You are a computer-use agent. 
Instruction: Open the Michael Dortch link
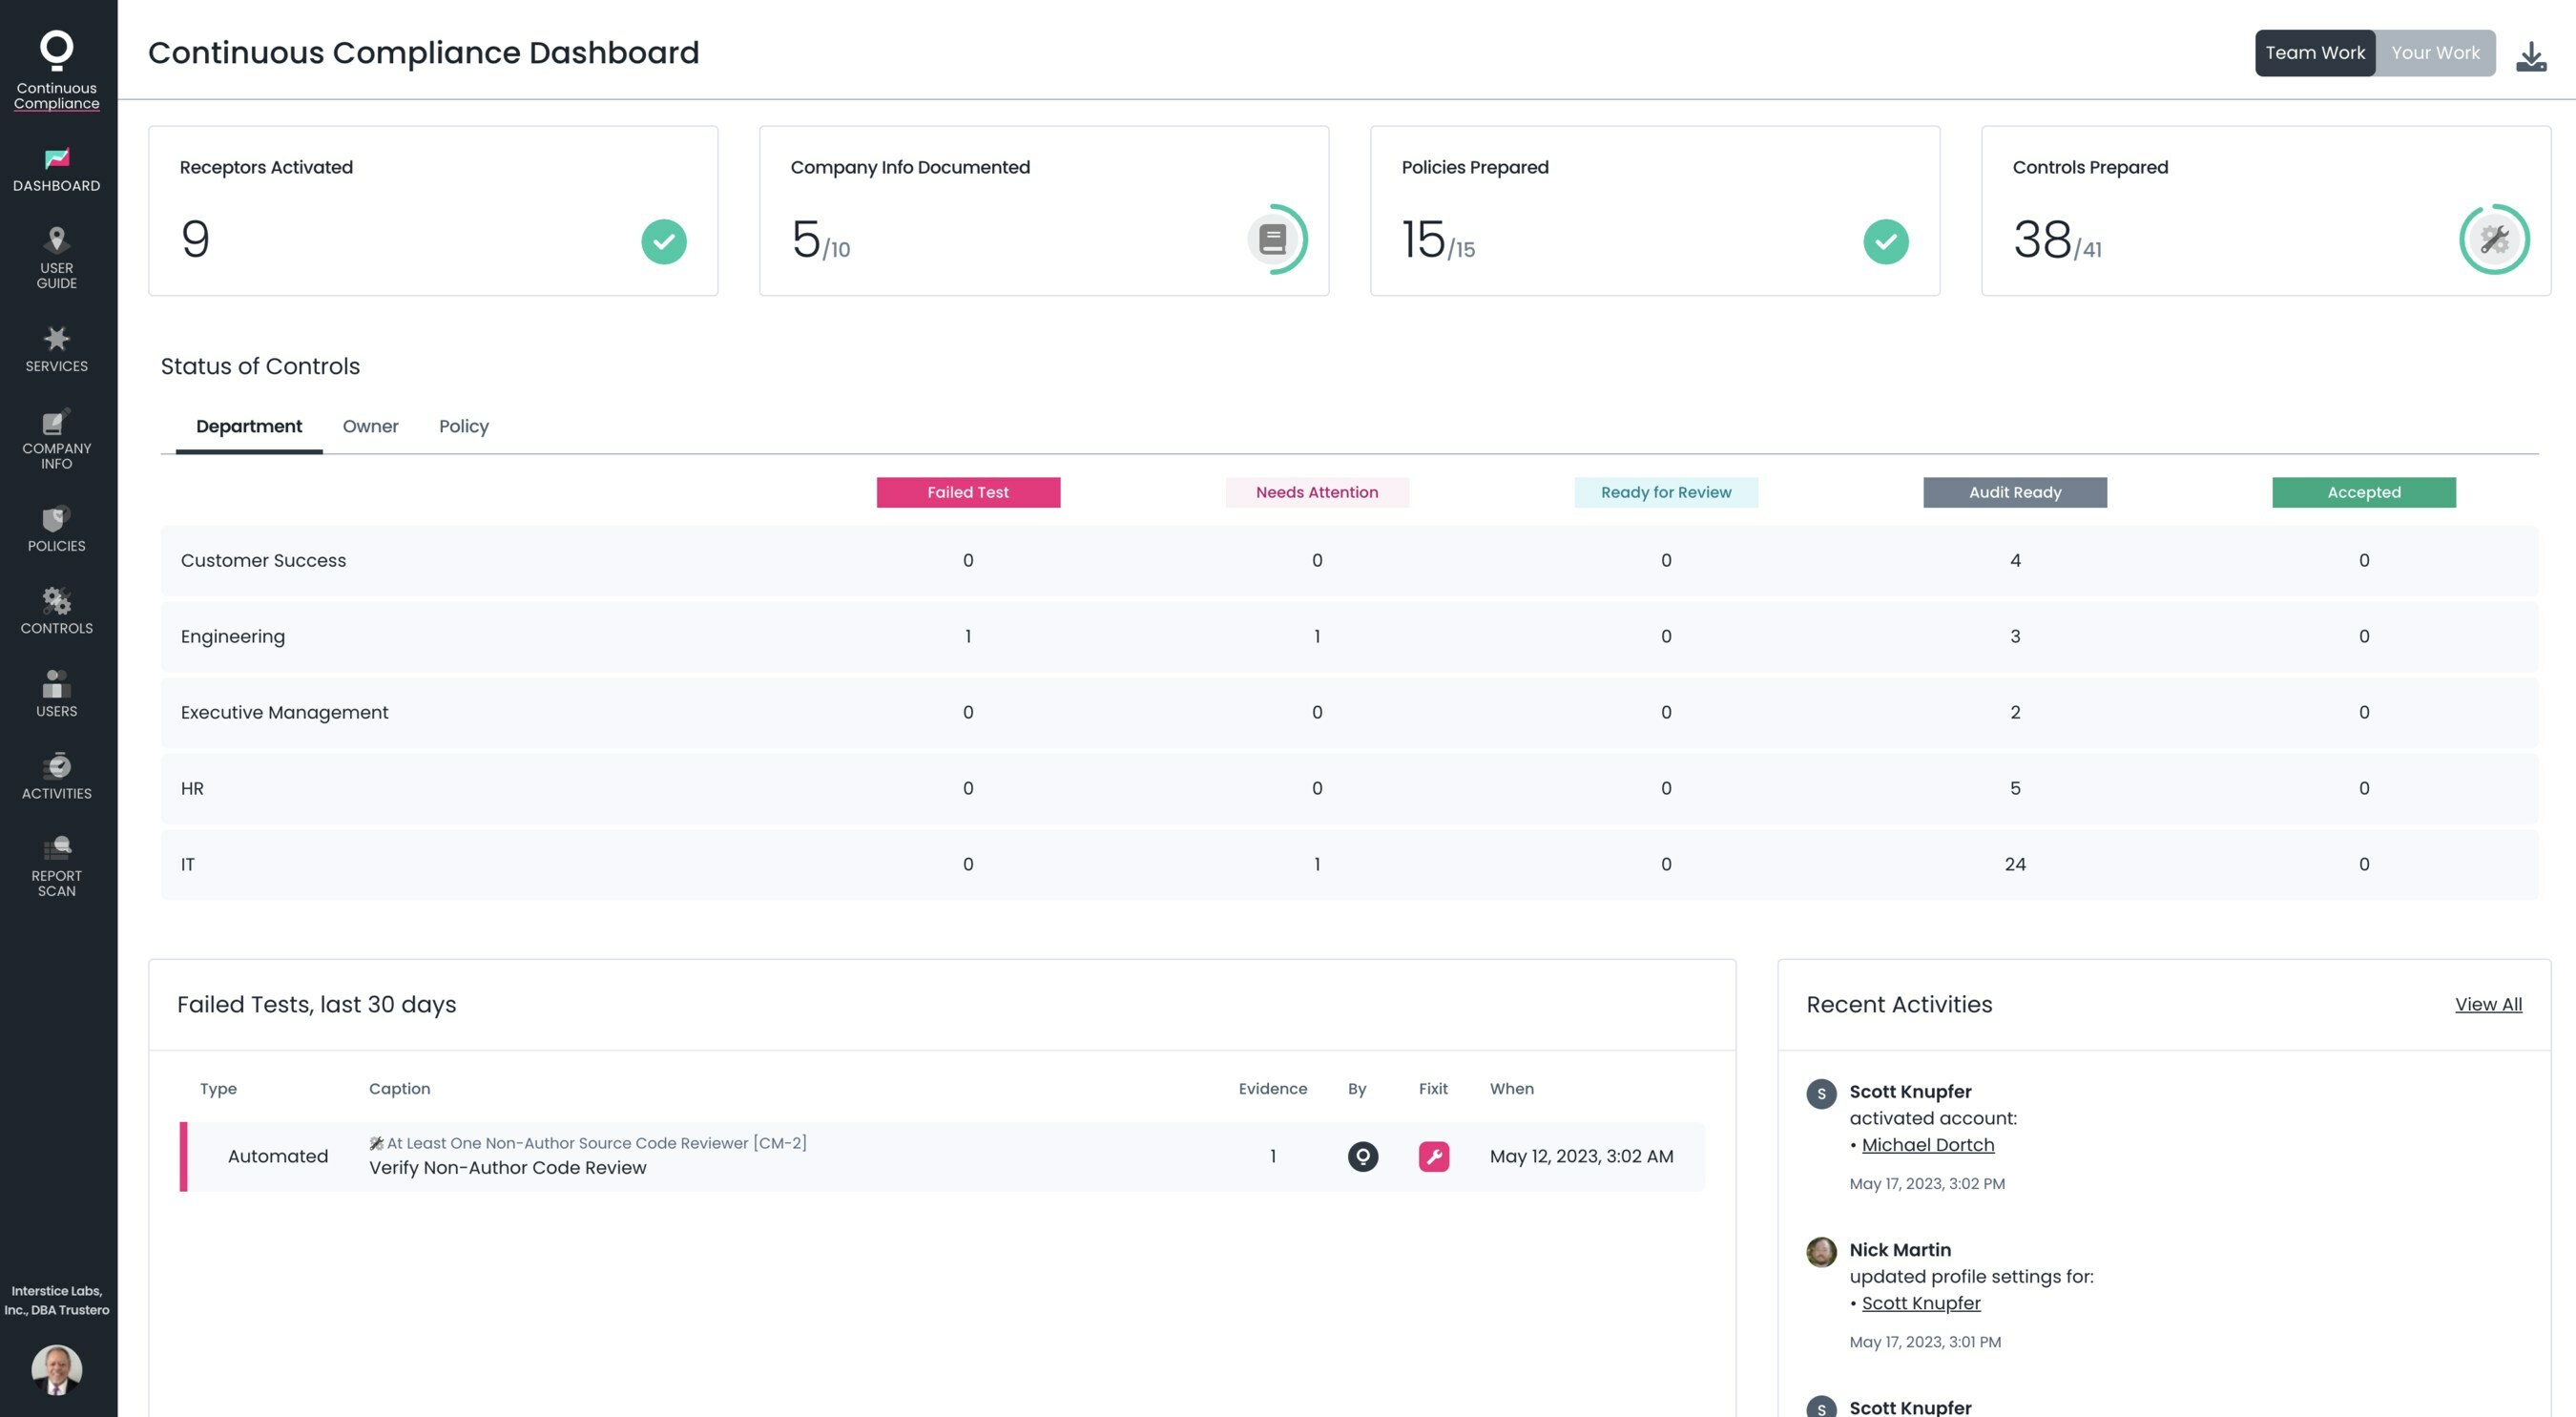click(x=1927, y=1145)
